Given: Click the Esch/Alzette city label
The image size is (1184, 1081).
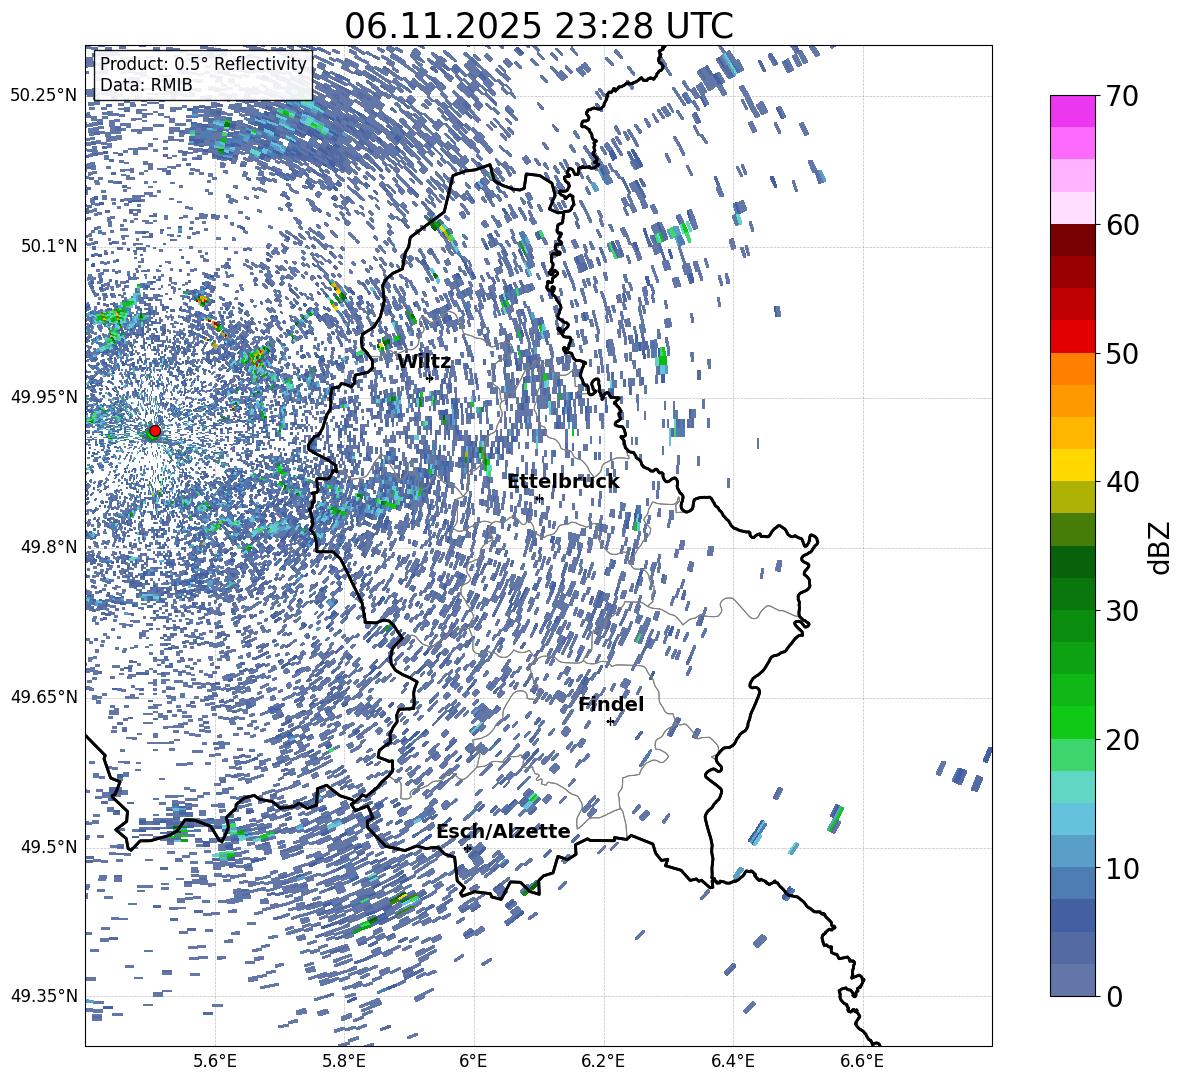Looking at the screenshot, I should 503,832.
